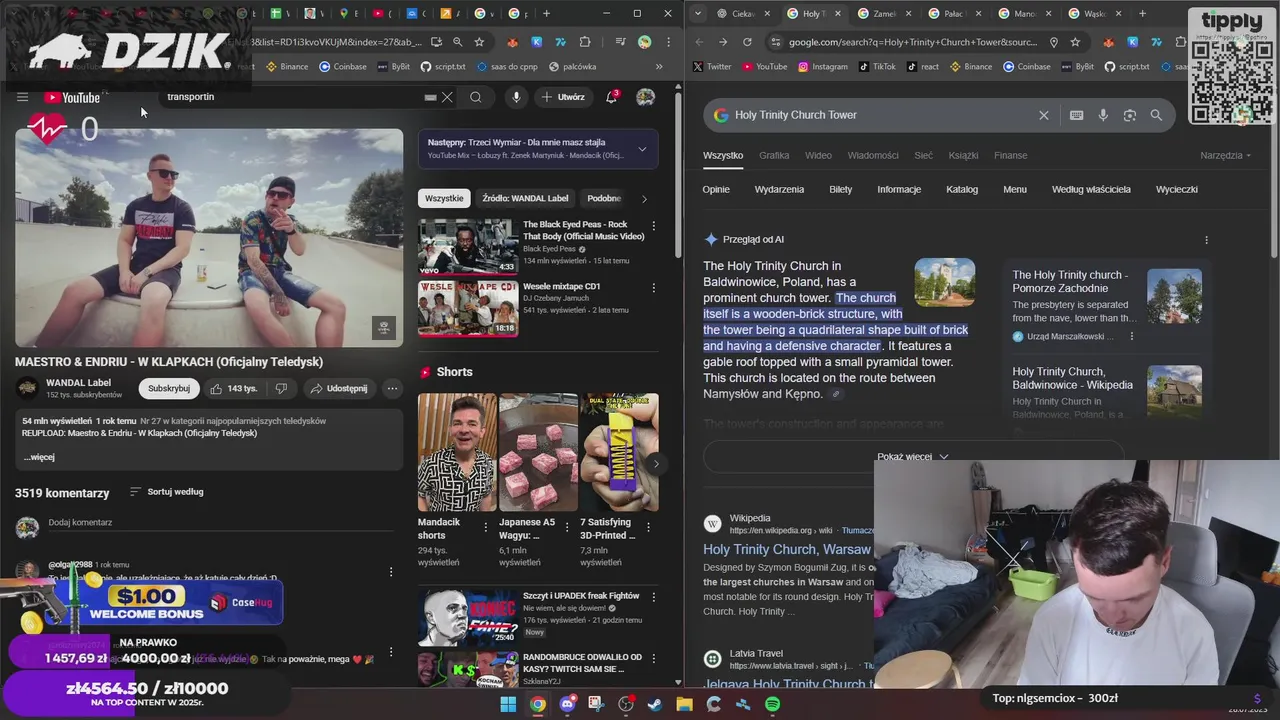Submit Google search magnifier icon
The width and height of the screenshot is (1280, 720).
(x=1156, y=115)
